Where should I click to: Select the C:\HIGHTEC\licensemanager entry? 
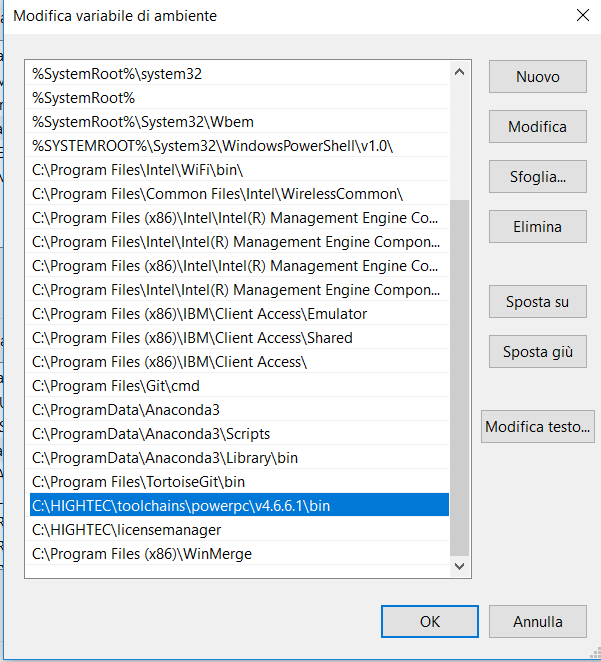tap(126, 530)
